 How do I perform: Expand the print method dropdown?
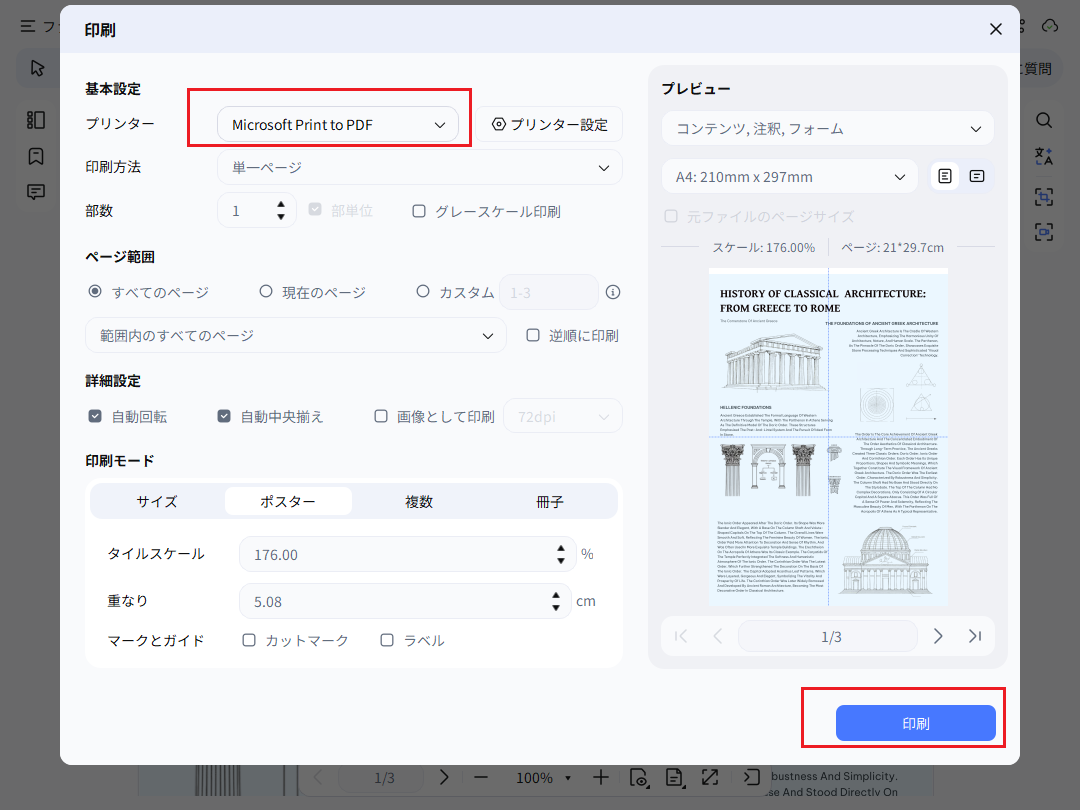(419, 167)
